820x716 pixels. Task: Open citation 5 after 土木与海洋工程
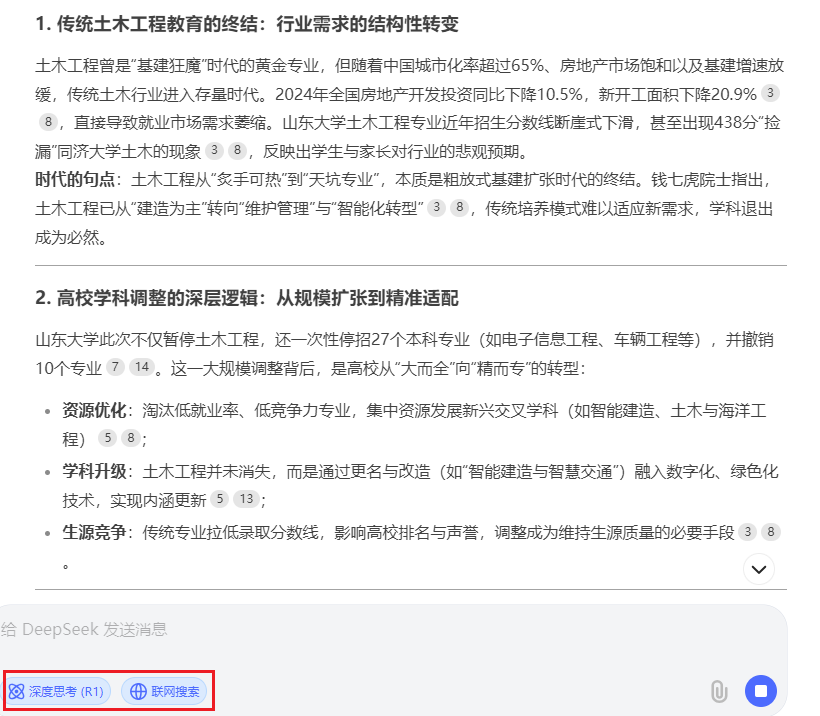107,438
